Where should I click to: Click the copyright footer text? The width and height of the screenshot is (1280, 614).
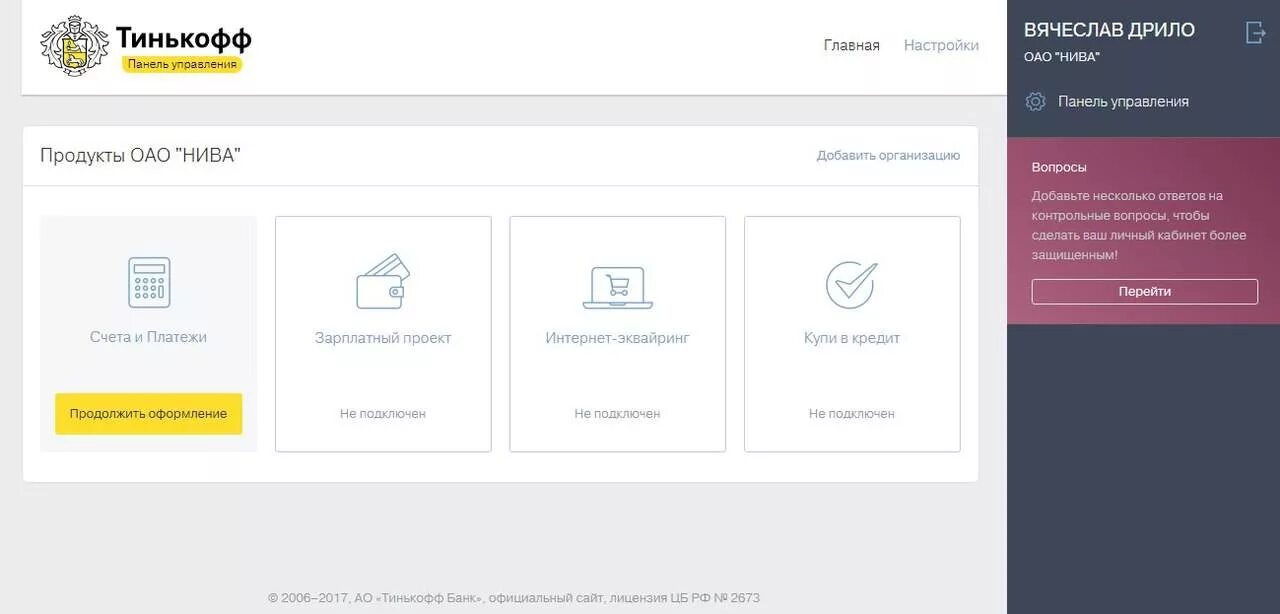click(514, 598)
